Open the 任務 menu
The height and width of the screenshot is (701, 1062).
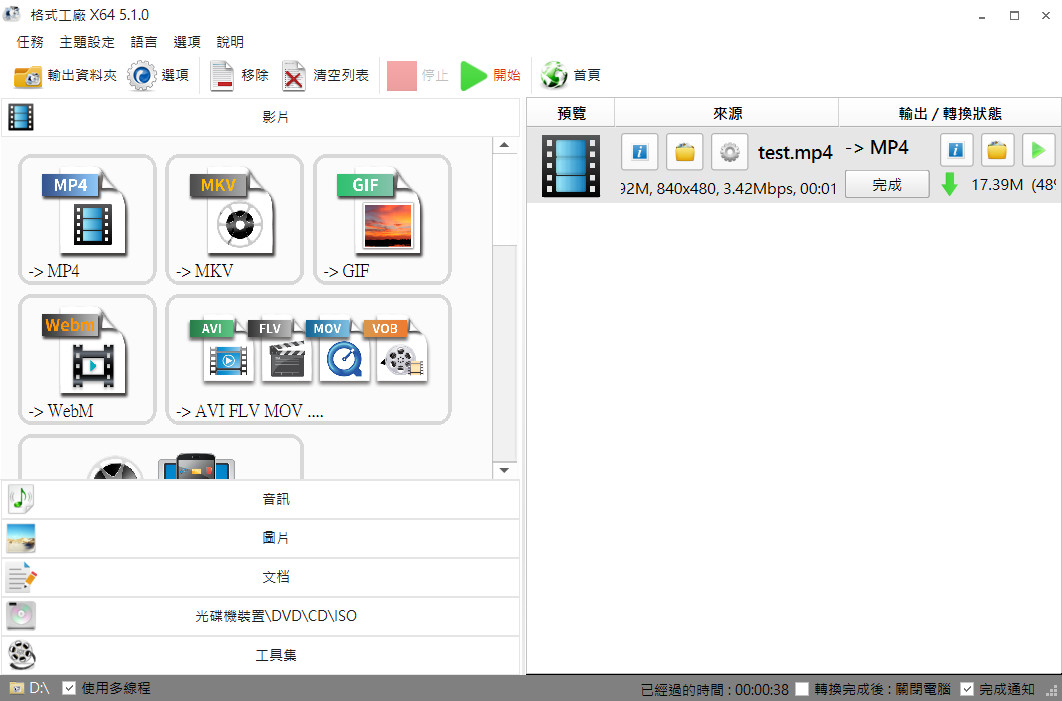pos(30,42)
